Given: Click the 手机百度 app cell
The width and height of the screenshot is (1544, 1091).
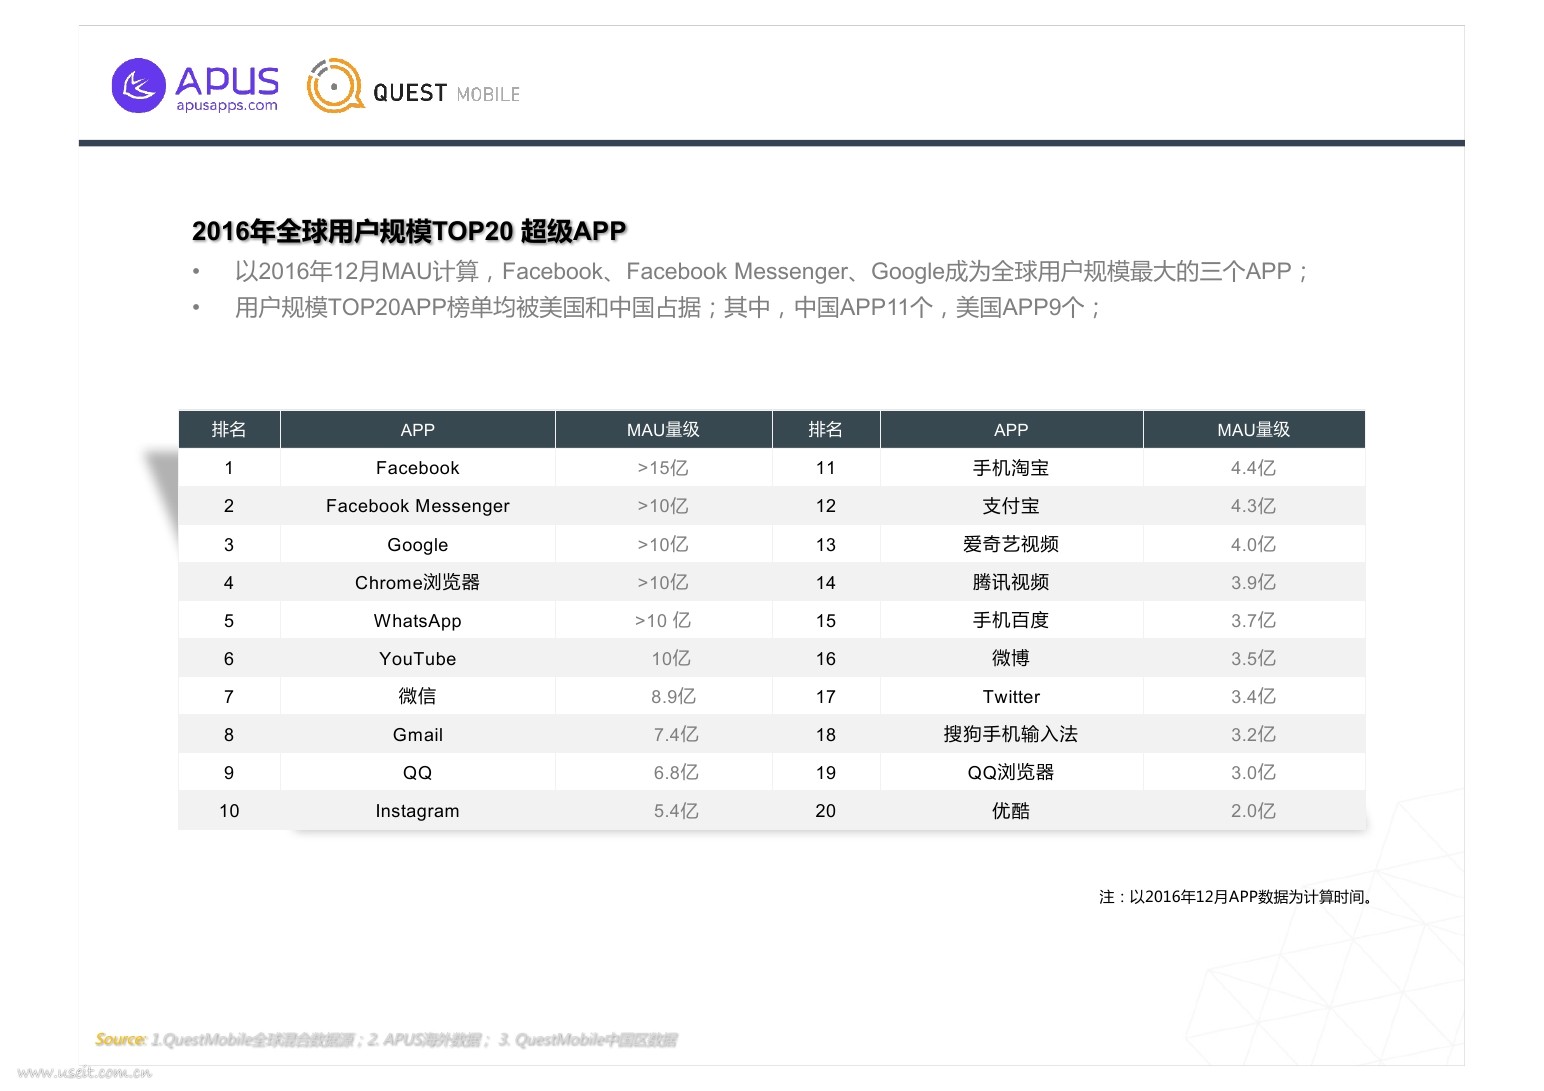Looking at the screenshot, I should [x=1011, y=620].
